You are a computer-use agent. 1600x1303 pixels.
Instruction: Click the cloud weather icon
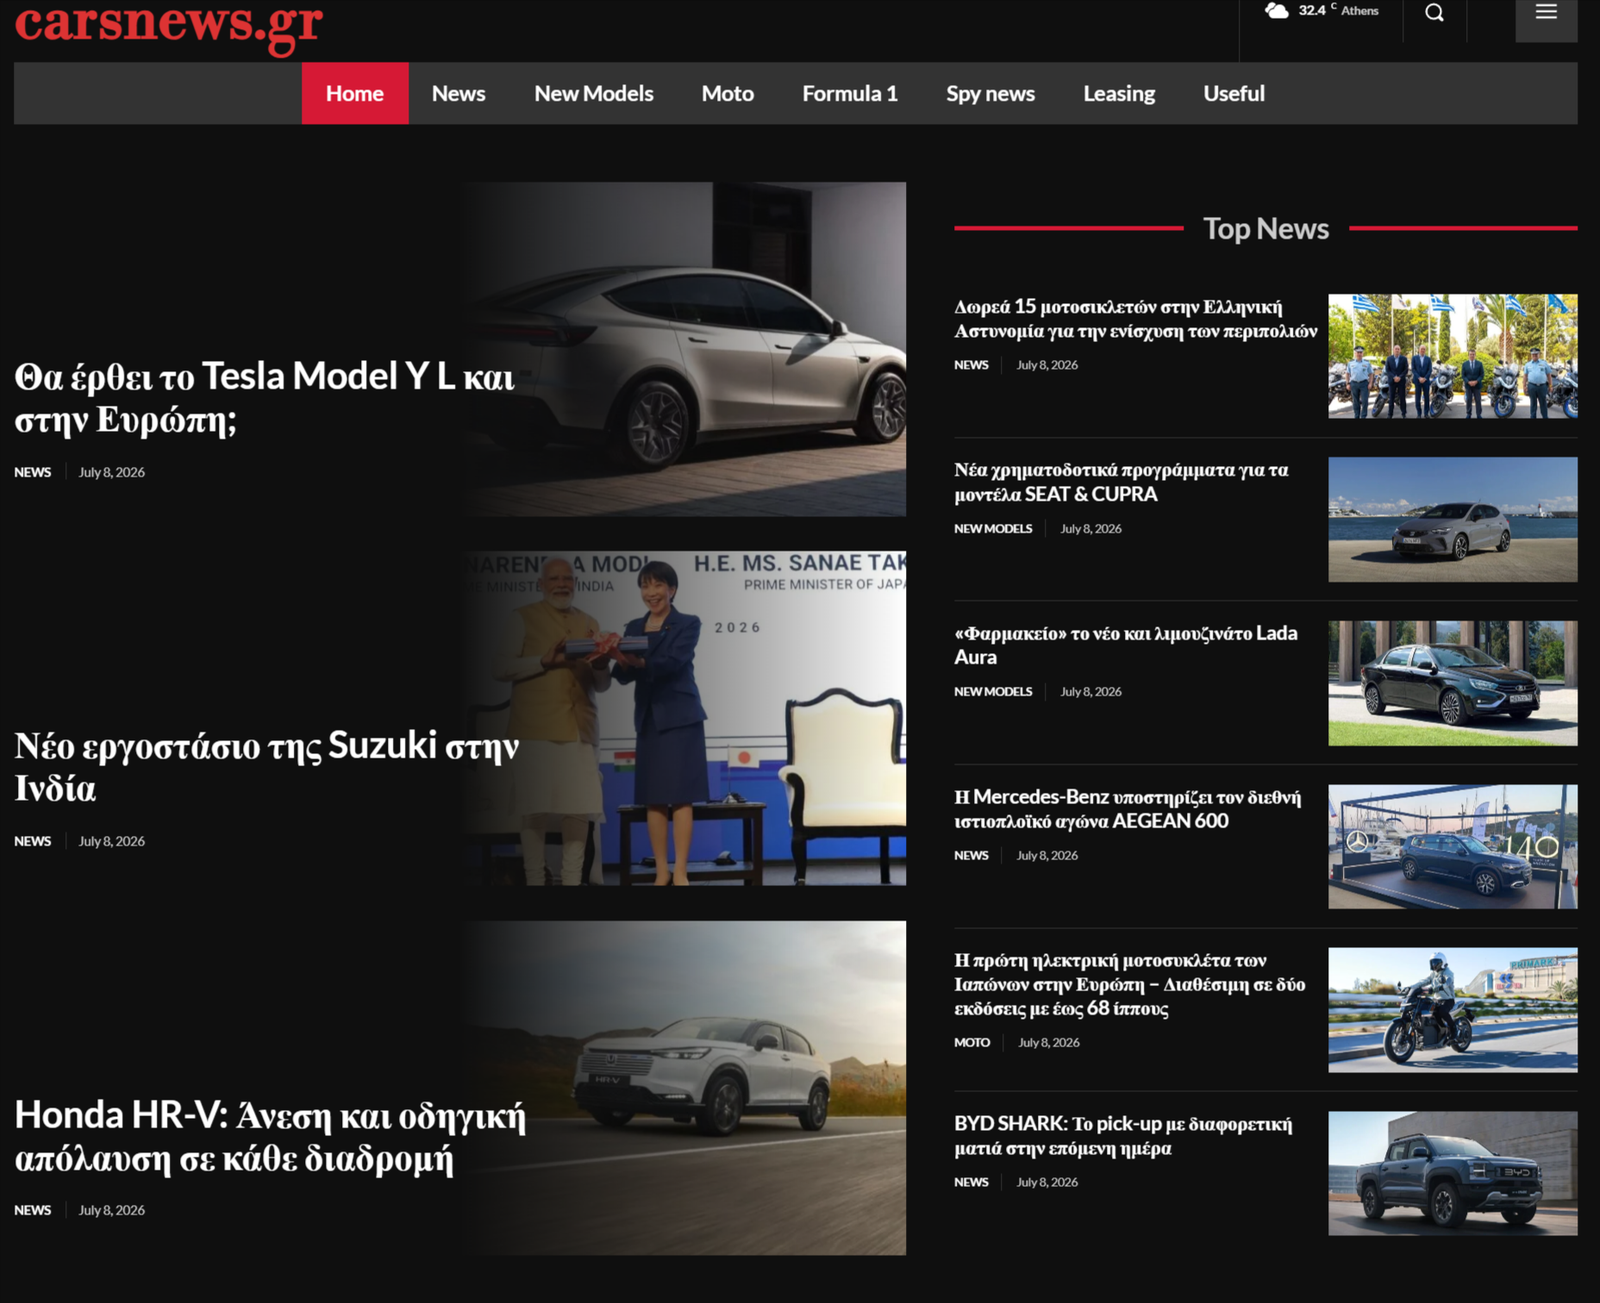1276,11
